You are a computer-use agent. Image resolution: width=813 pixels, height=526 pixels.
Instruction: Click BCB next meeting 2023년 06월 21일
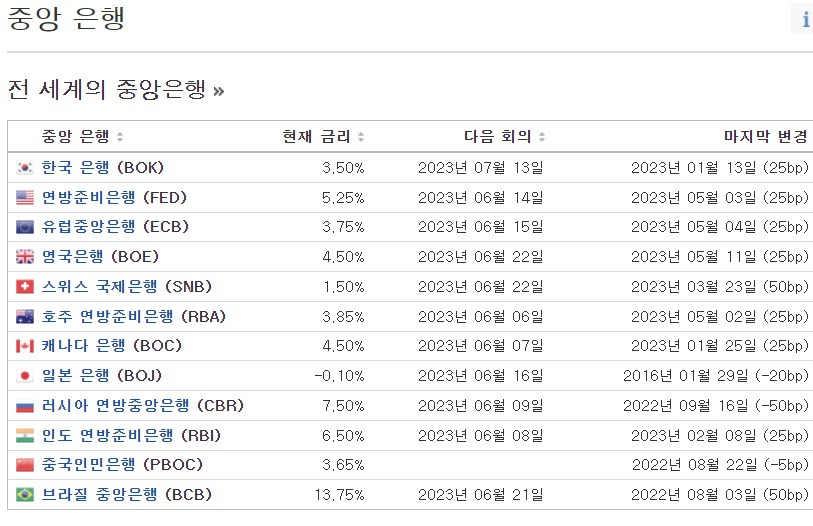point(481,495)
